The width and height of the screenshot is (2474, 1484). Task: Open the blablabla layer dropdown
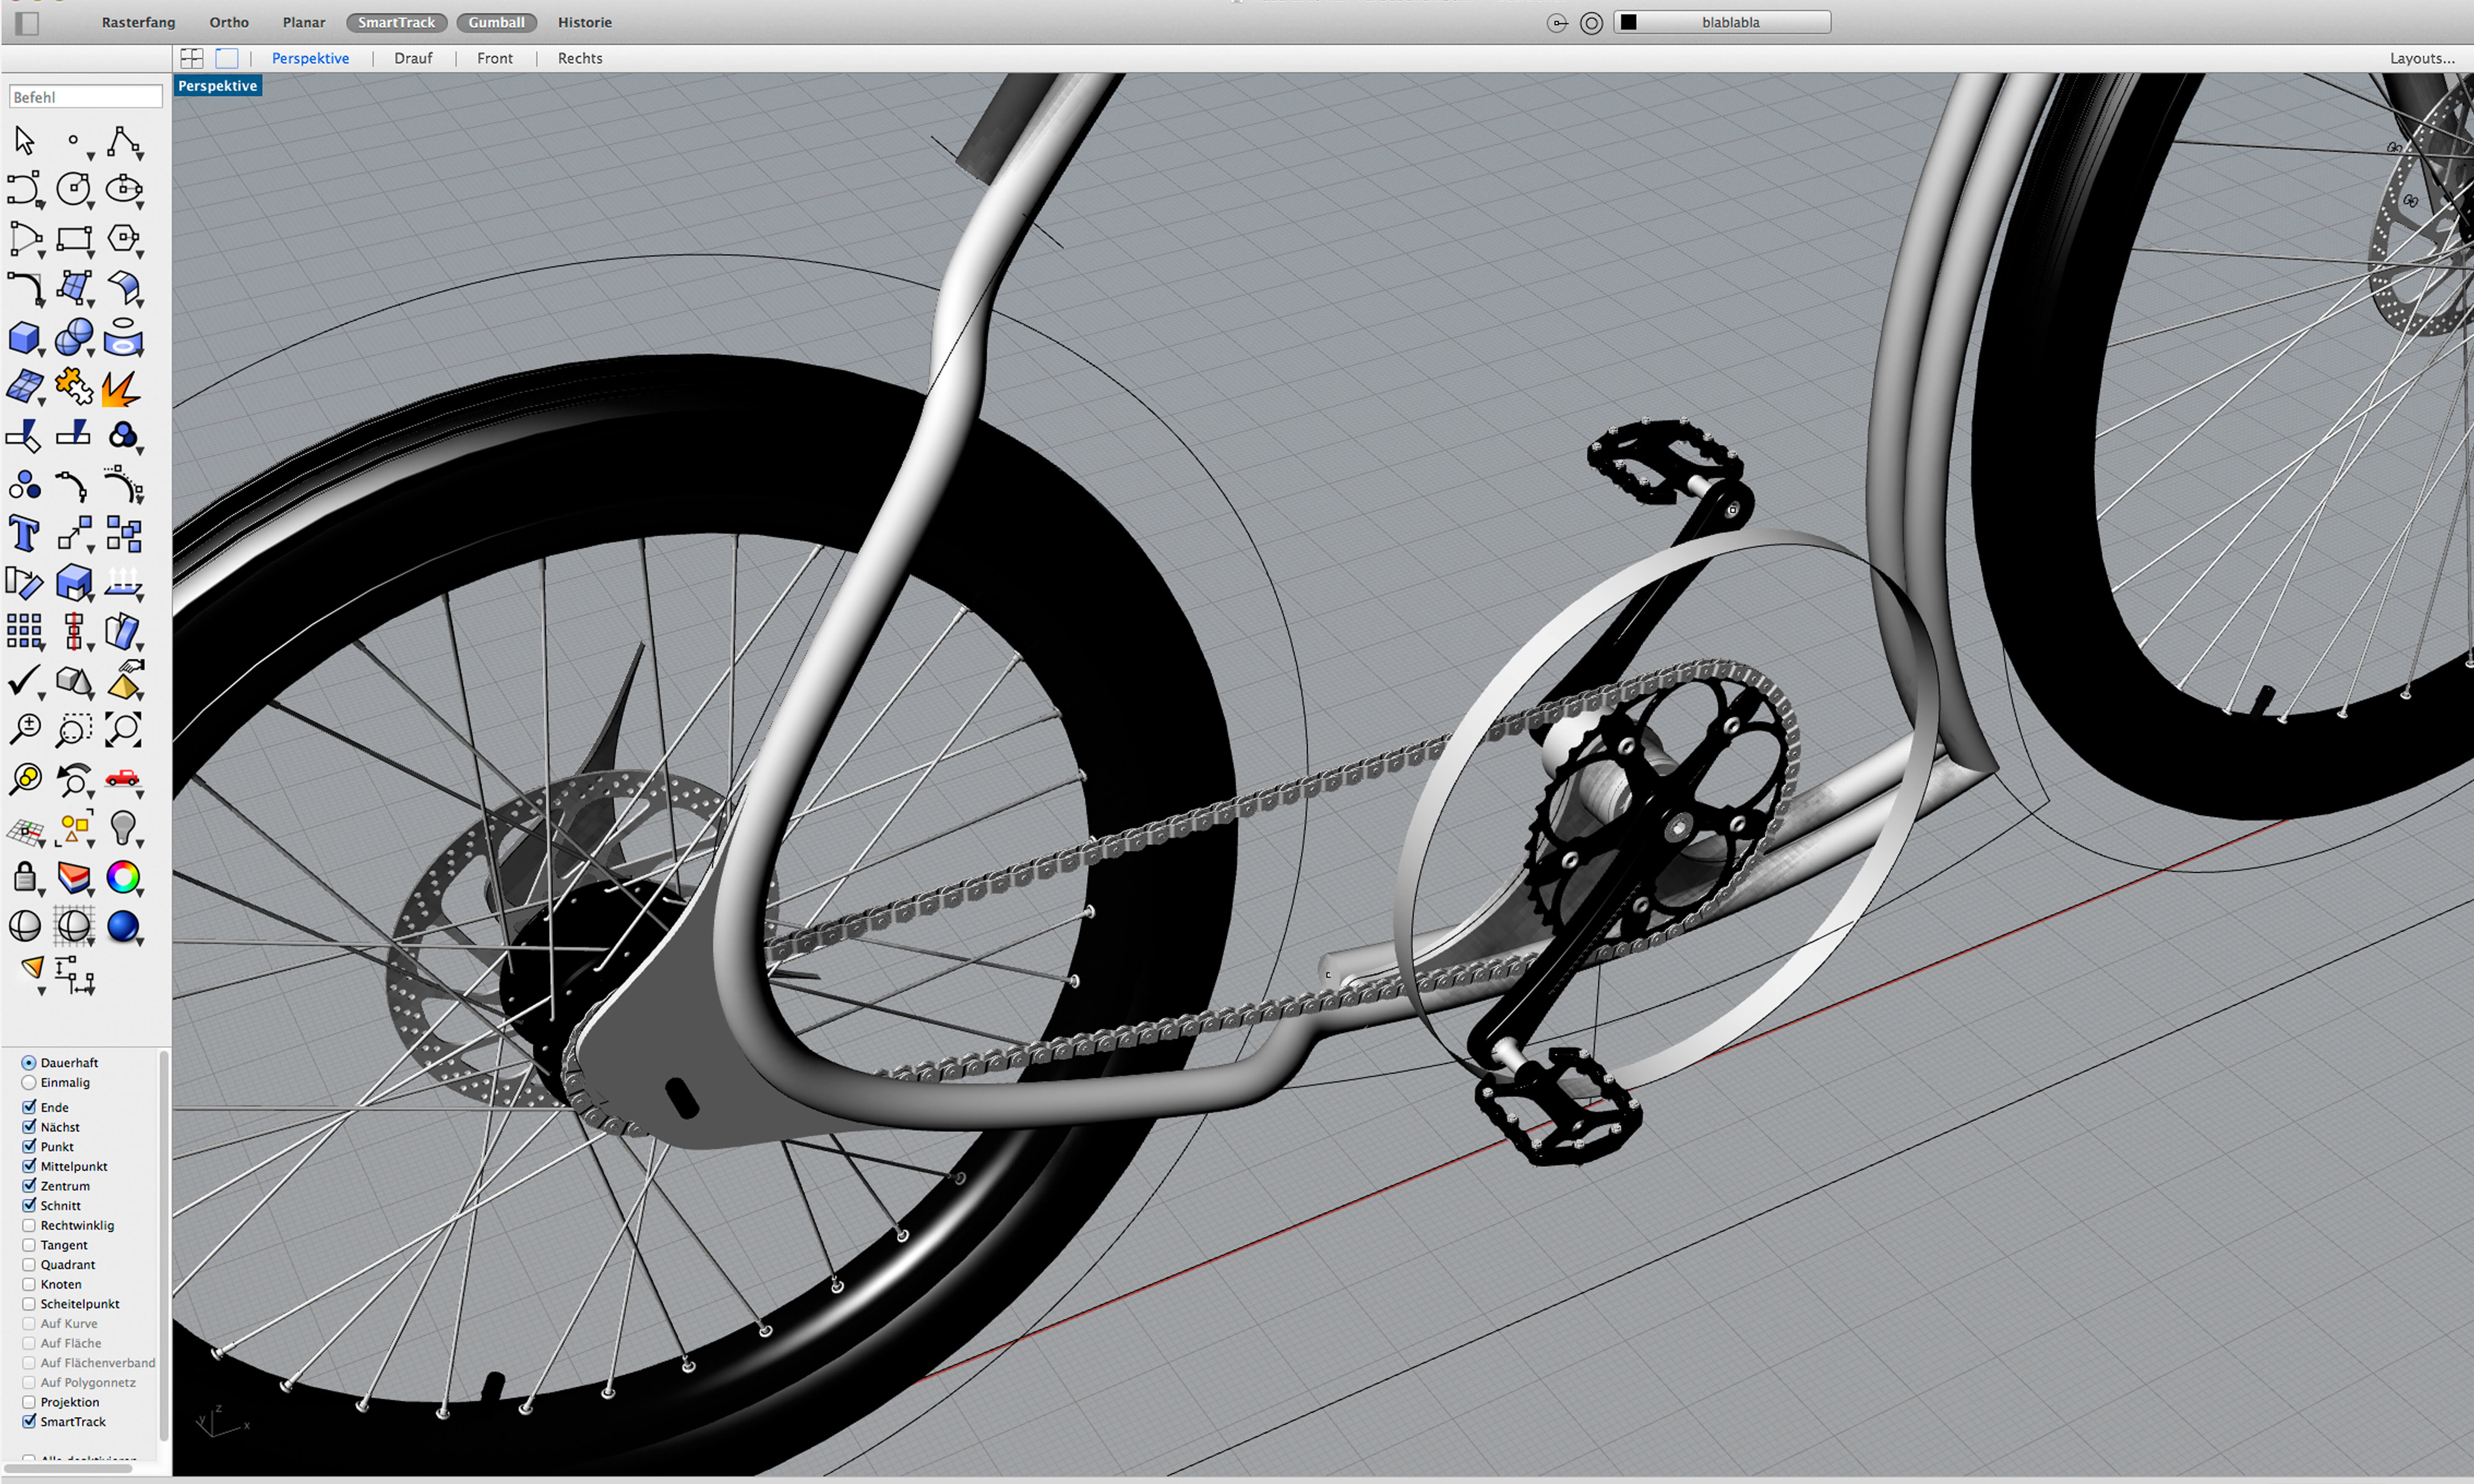(1722, 22)
